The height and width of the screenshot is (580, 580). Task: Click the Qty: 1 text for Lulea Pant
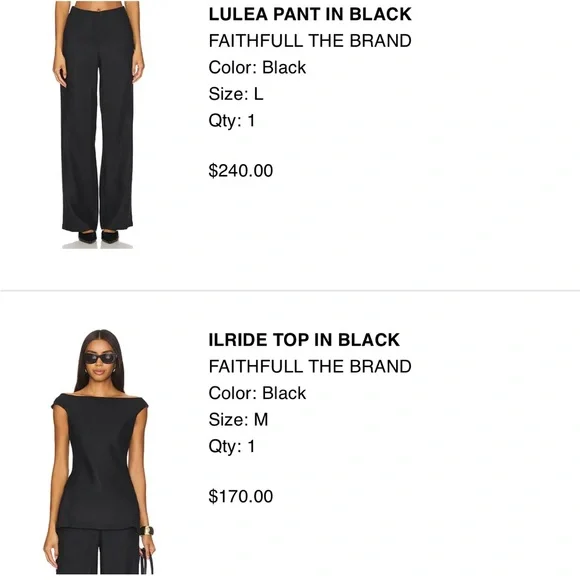pyautogui.click(x=232, y=121)
